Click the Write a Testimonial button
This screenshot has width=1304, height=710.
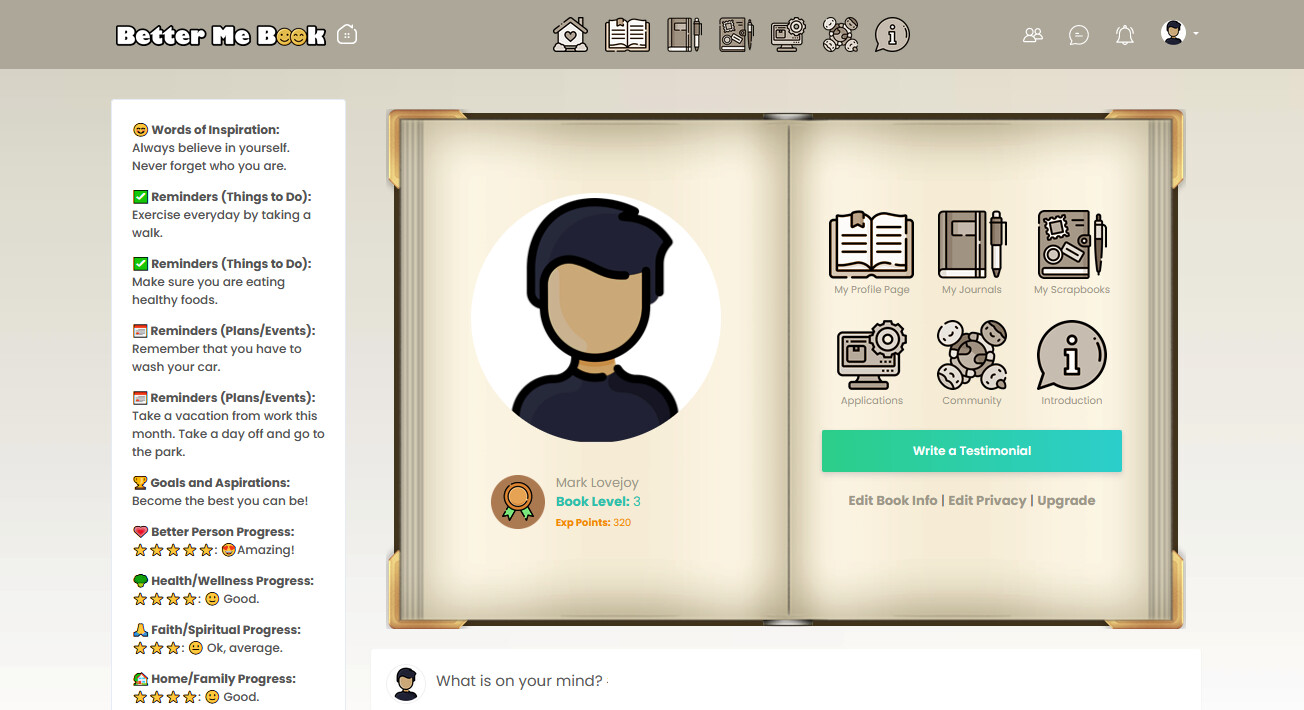coord(972,451)
